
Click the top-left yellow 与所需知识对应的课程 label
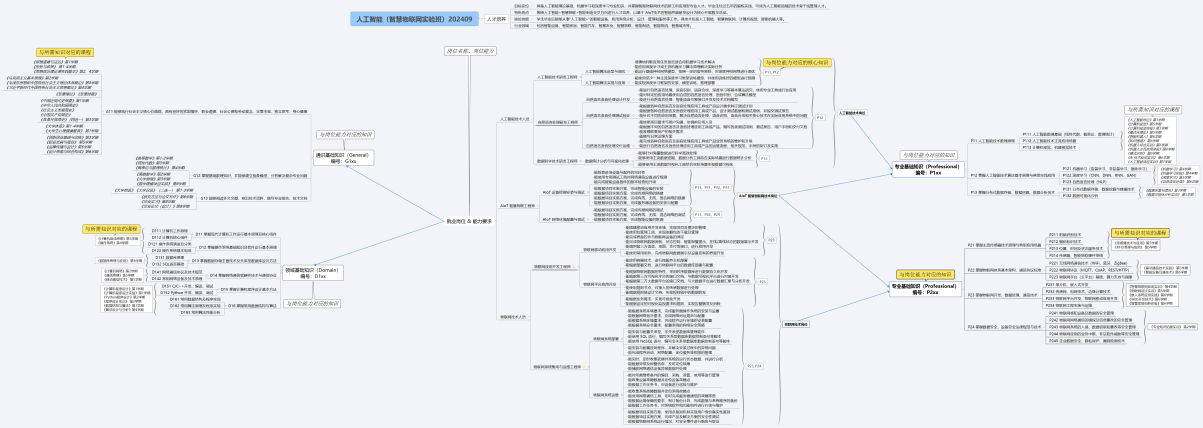click(65, 51)
